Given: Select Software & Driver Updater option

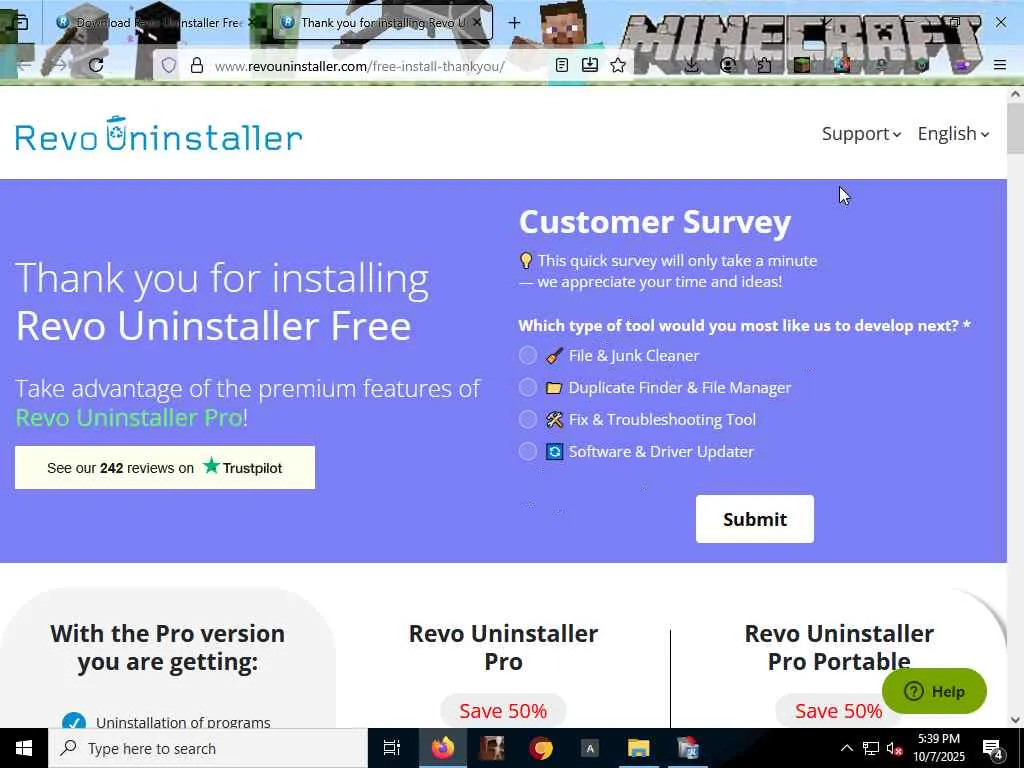Looking at the screenshot, I should point(528,451).
